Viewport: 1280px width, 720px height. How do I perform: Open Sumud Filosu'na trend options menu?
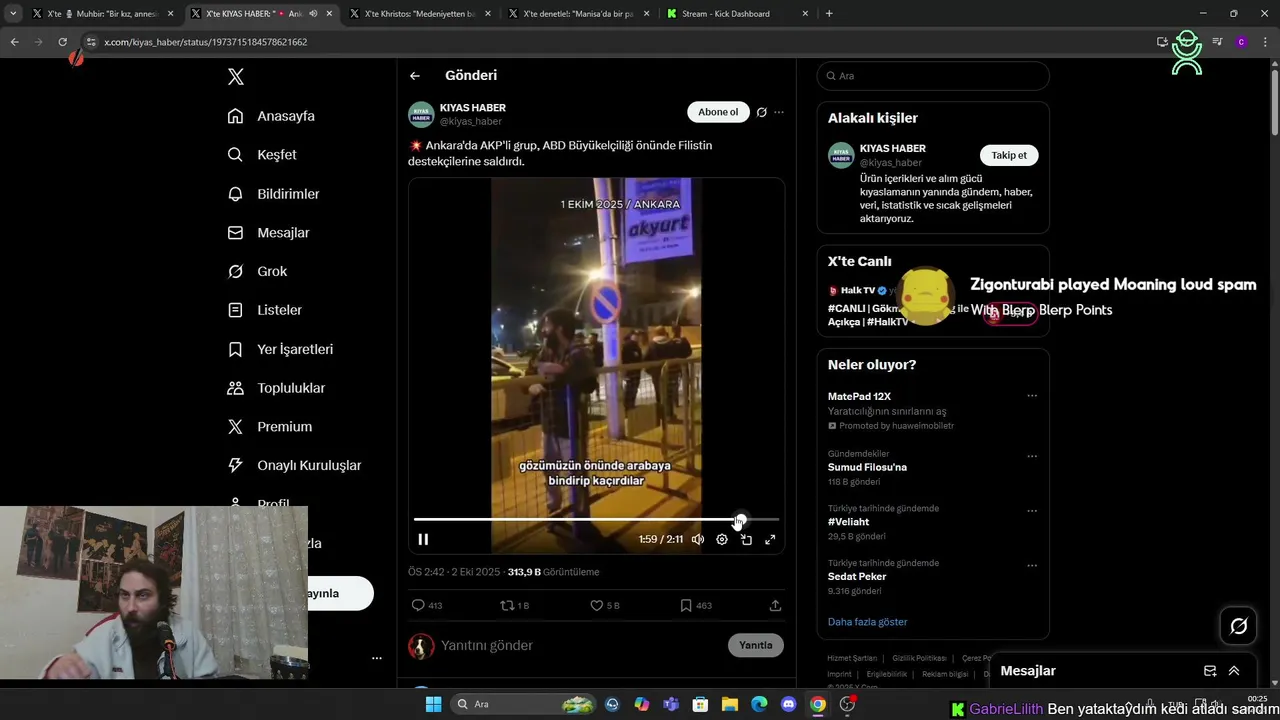click(x=1032, y=456)
